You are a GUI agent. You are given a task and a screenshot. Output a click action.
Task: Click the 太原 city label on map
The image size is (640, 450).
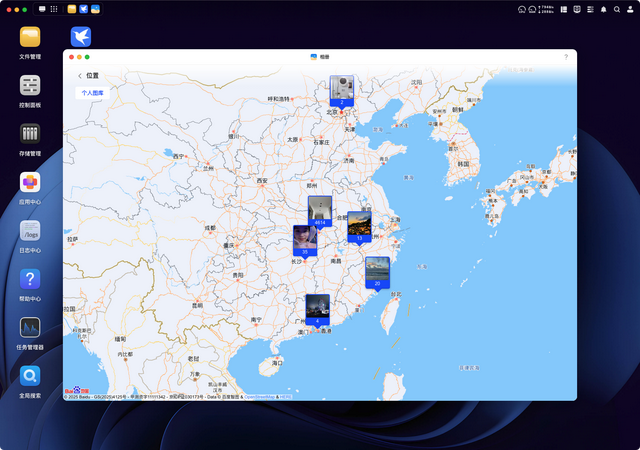pyautogui.click(x=292, y=140)
